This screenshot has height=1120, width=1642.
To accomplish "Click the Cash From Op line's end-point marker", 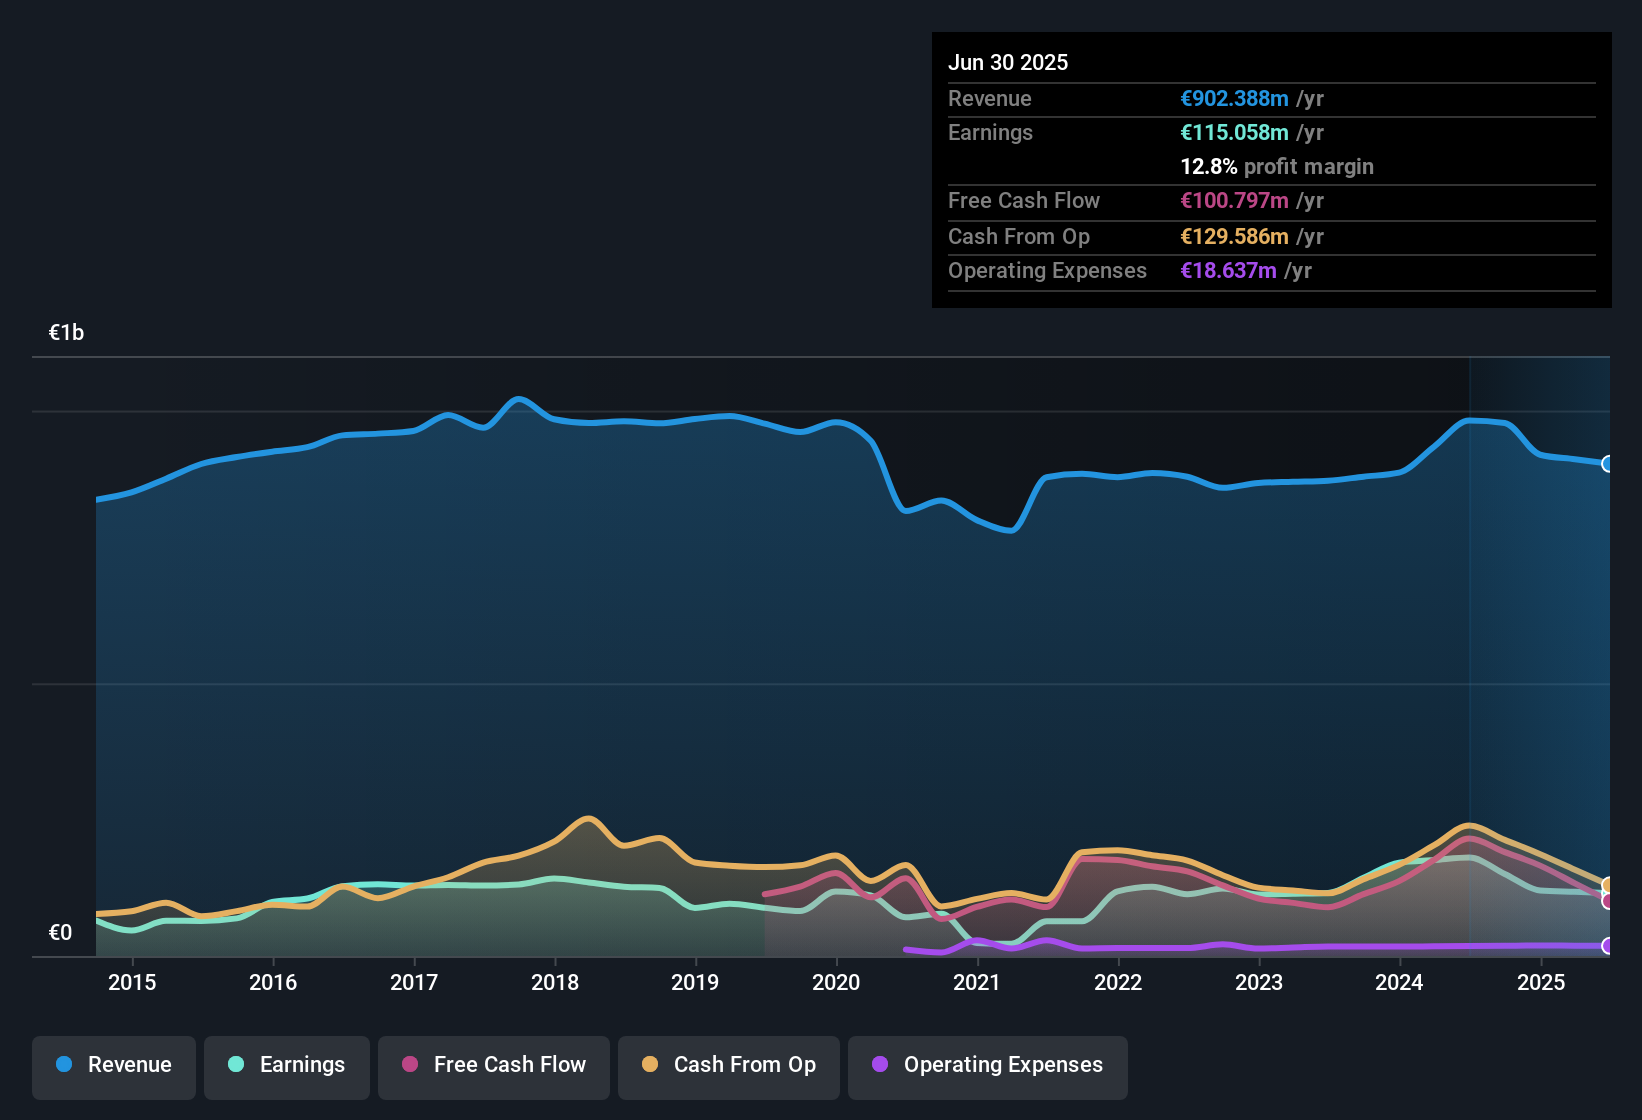I will tap(1608, 885).
